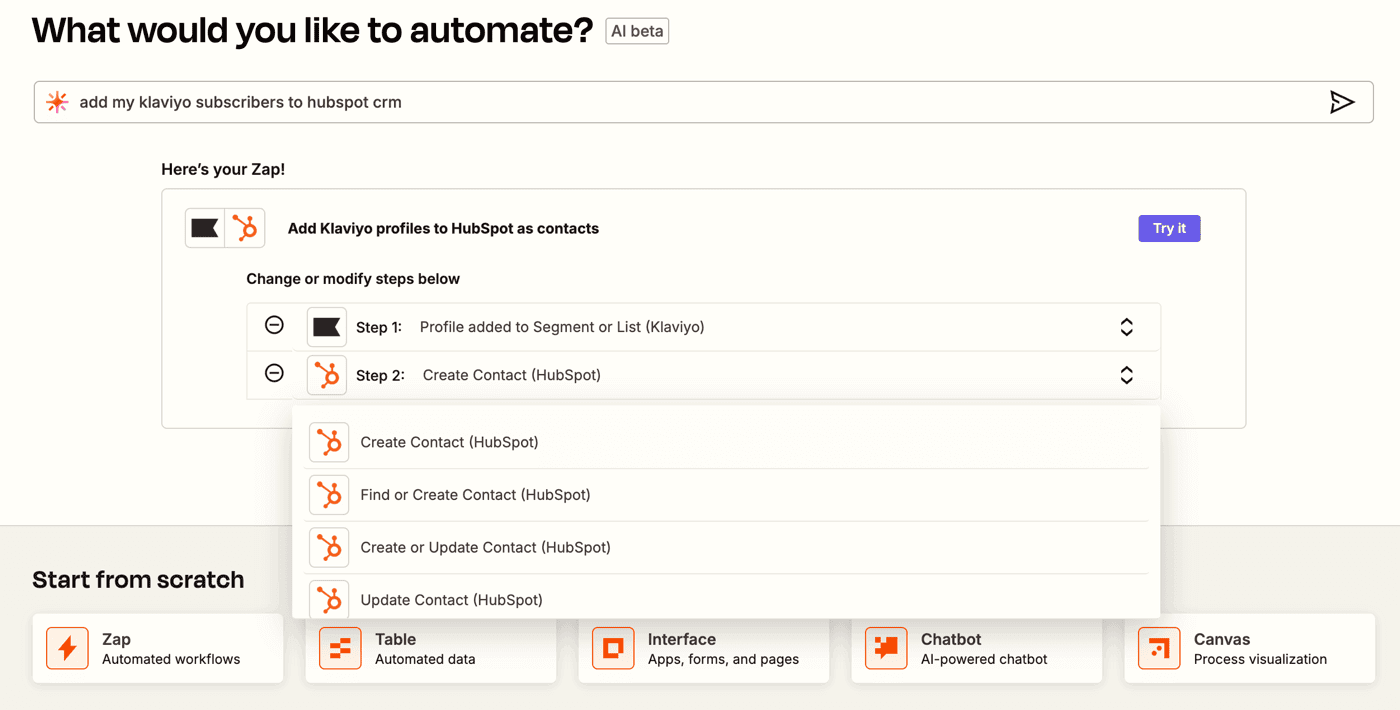Remove Step 1 using its minus toggle

coord(273,326)
